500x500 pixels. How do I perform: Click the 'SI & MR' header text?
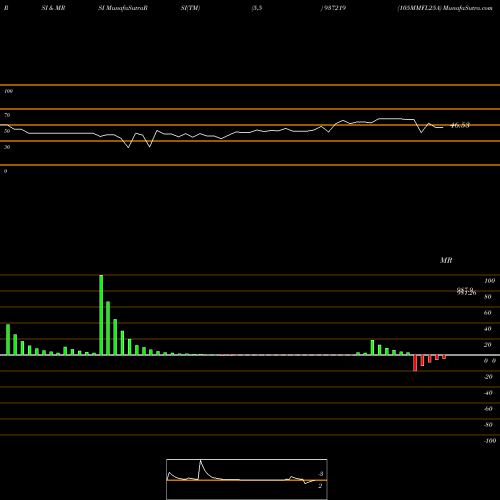click(x=53, y=8)
